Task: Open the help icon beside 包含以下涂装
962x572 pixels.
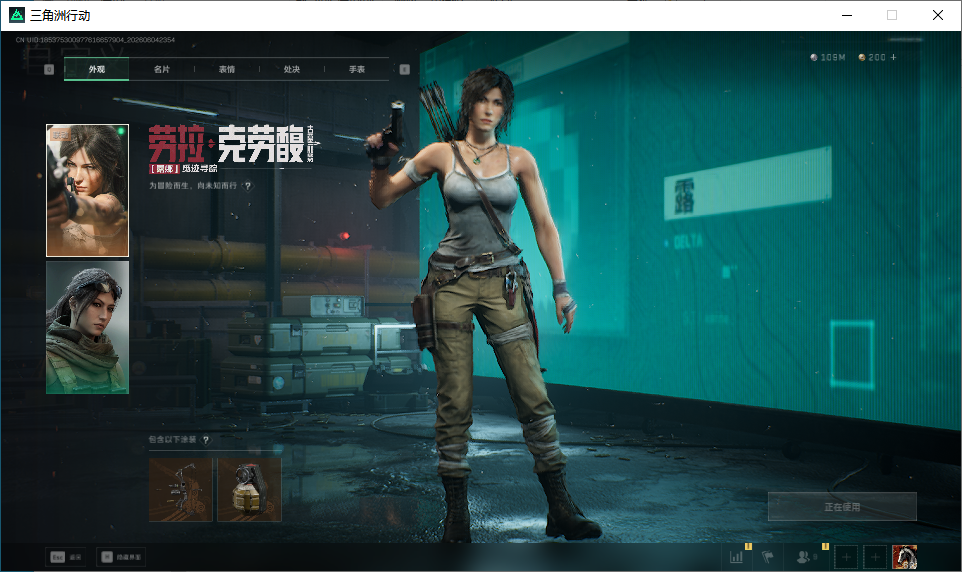Action: [x=206, y=439]
